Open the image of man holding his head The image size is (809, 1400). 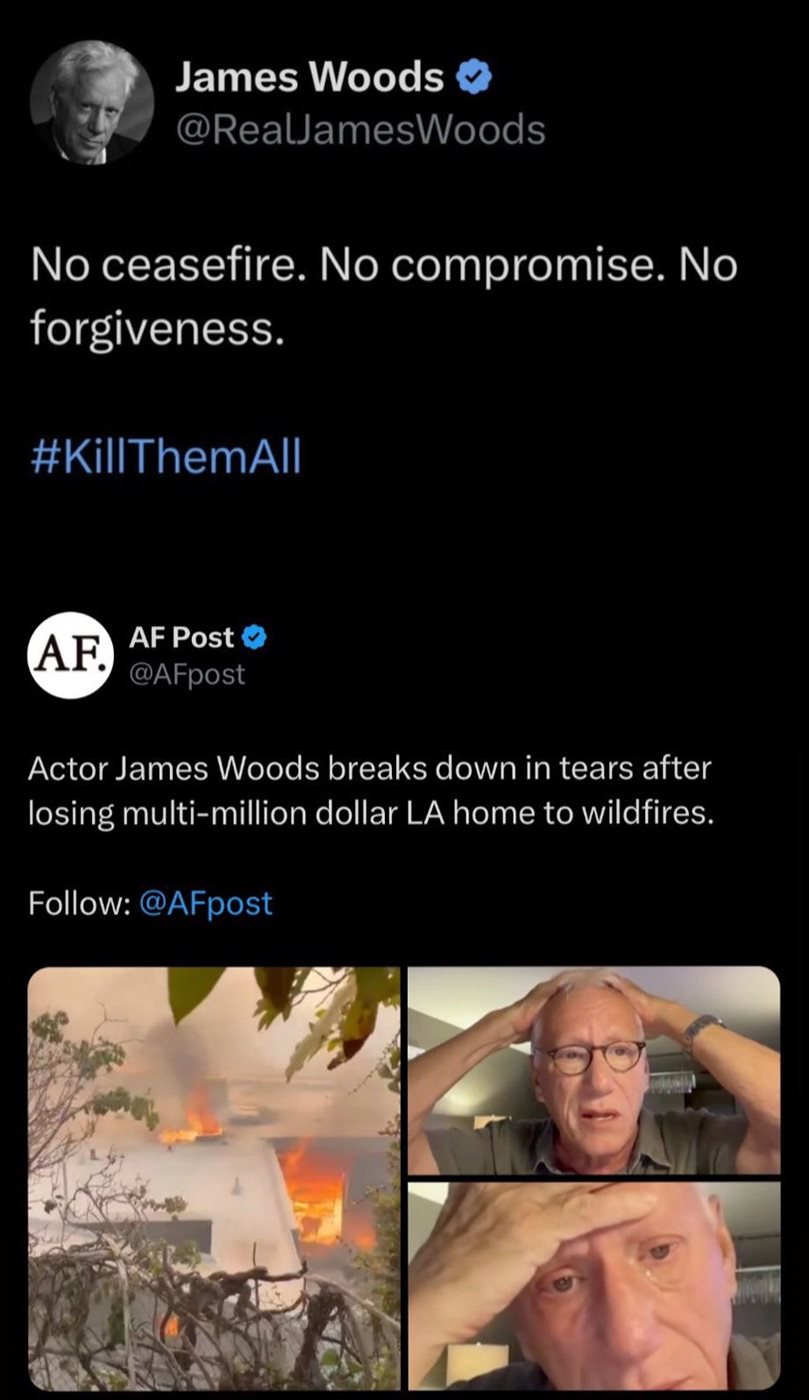(x=594, y=1069)
